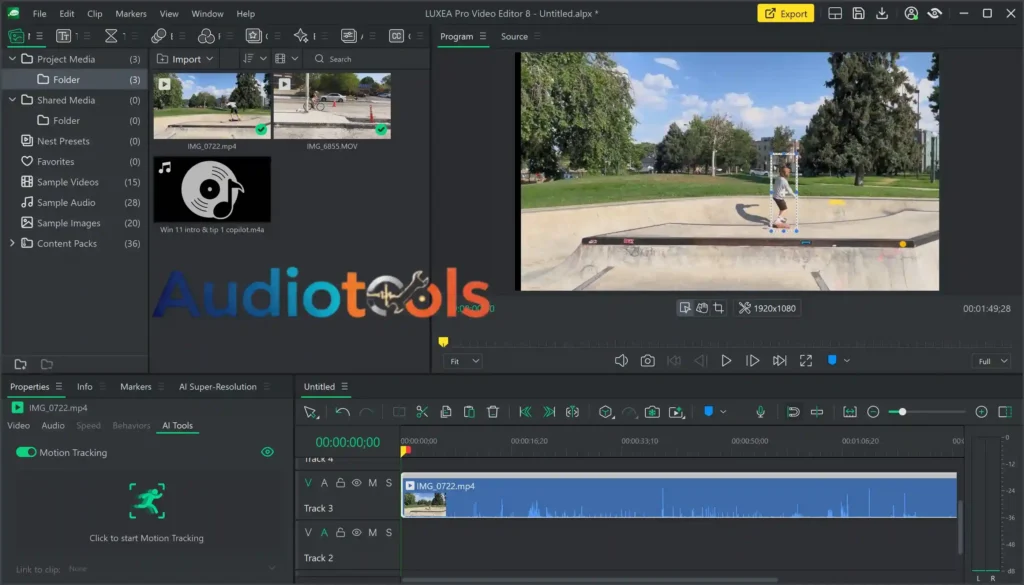Toggle the V video target on Track 3
The image size is (1024, 585).
[x=308, y=483]
